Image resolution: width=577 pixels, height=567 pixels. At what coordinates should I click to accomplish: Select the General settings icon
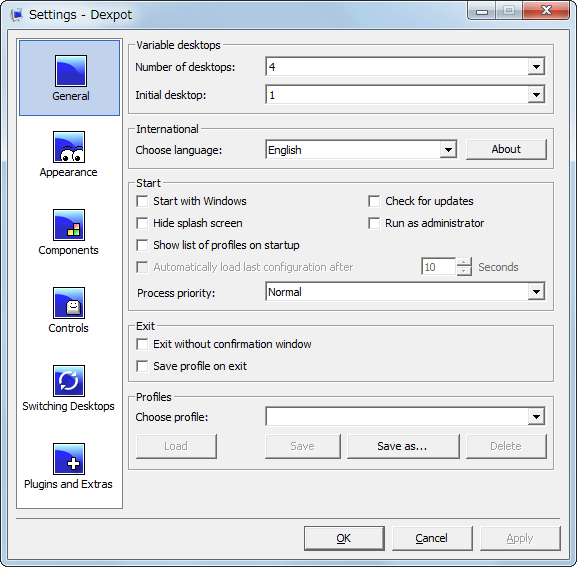[71, 71]
